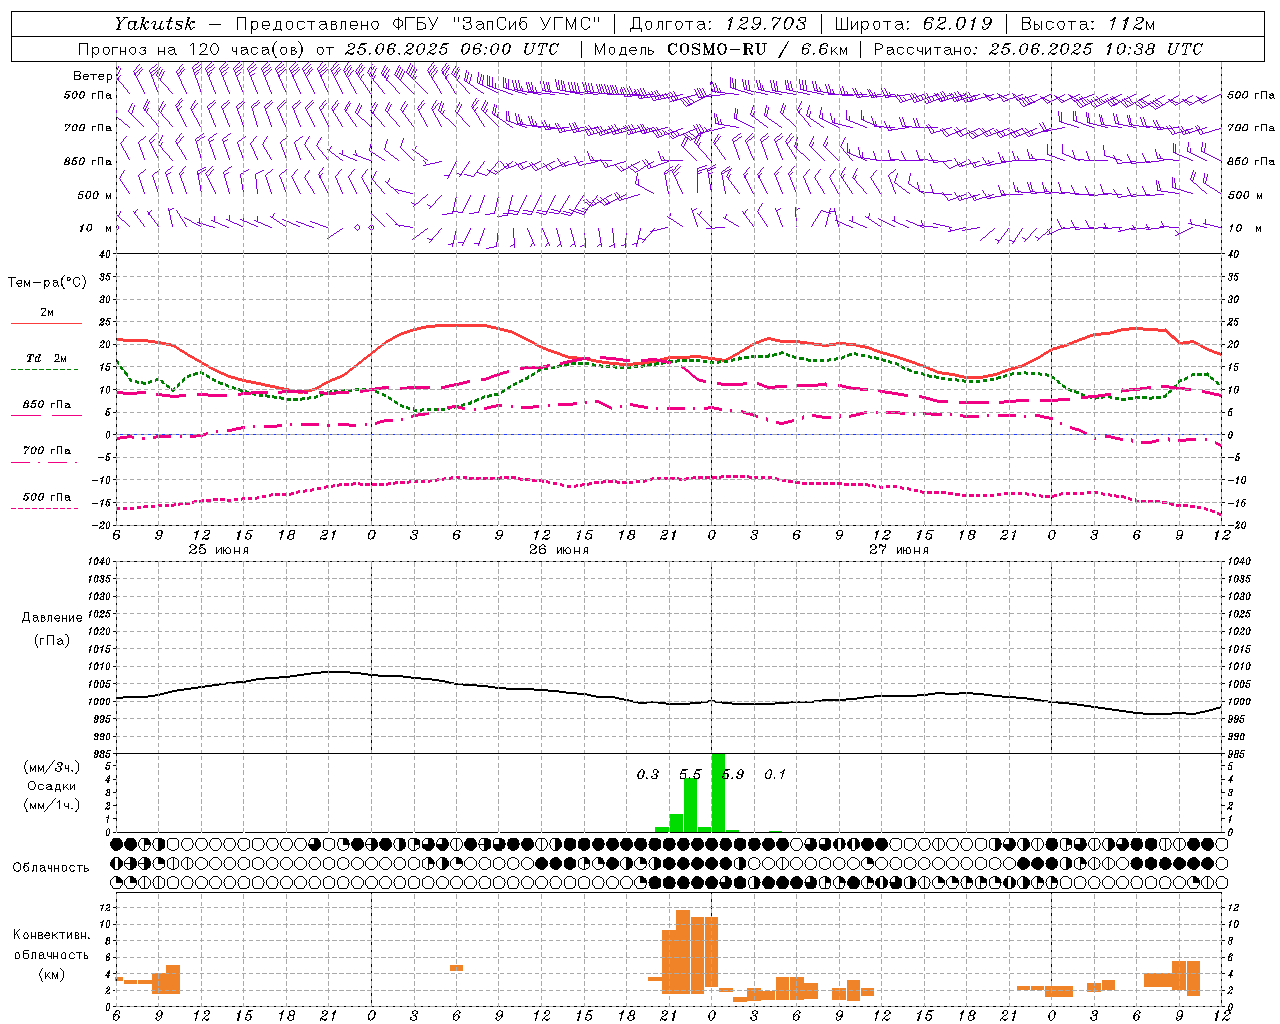
Task: Click the 10 м level label left of the wind barbs
Action: point(95,228)
